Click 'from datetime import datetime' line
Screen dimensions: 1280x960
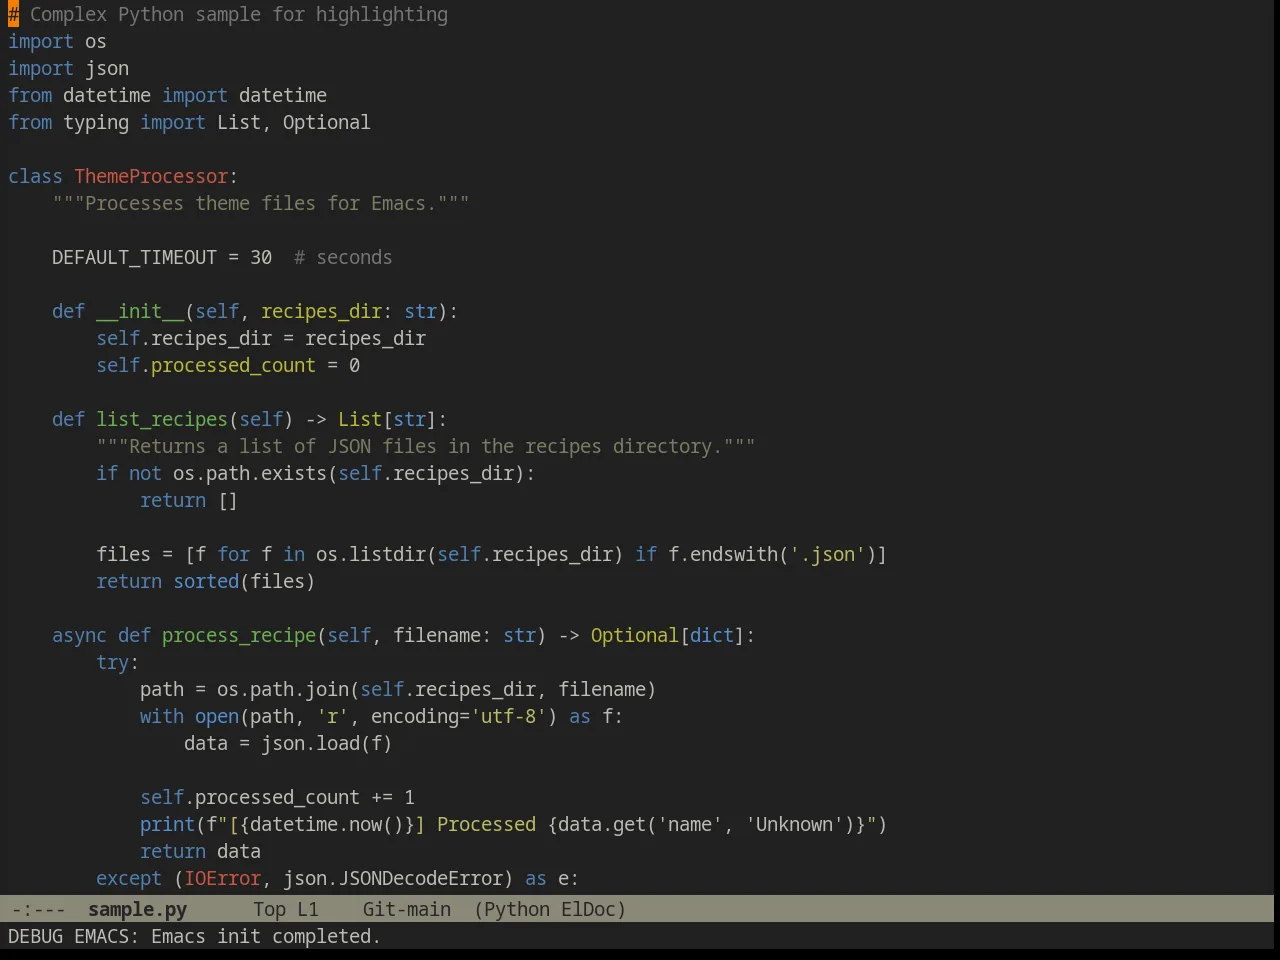[167, 95]
